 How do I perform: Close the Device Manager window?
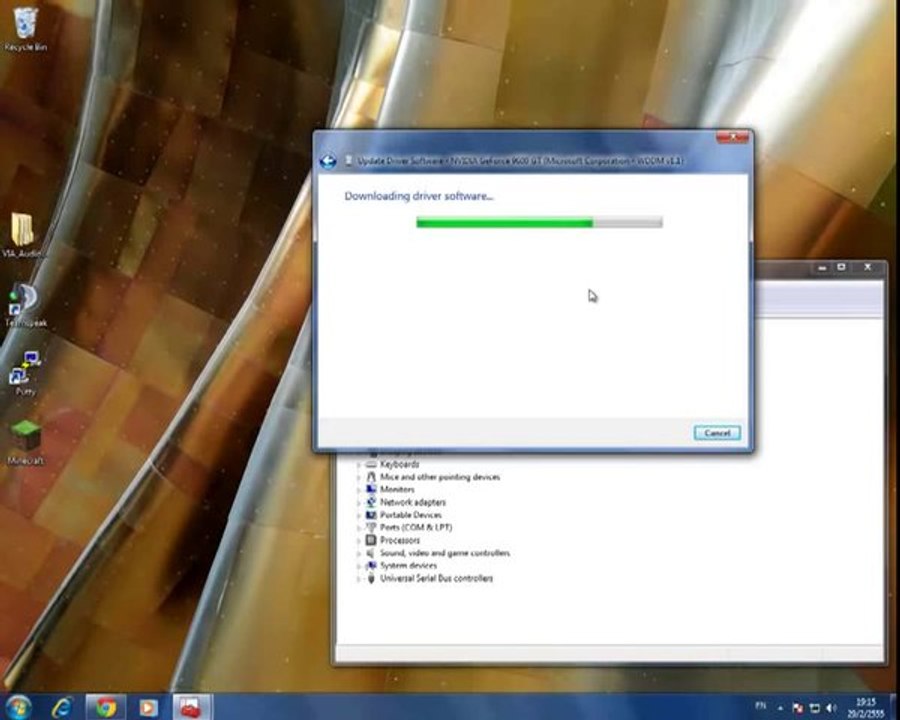click(867, 268)
